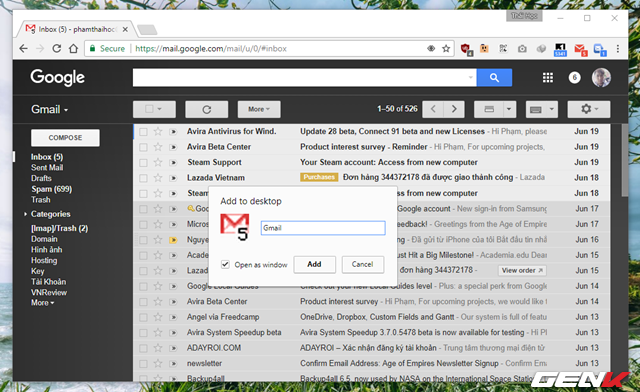Open the red shield extension icon
Screen dimensions: 640x392
(x=466, y=49)
